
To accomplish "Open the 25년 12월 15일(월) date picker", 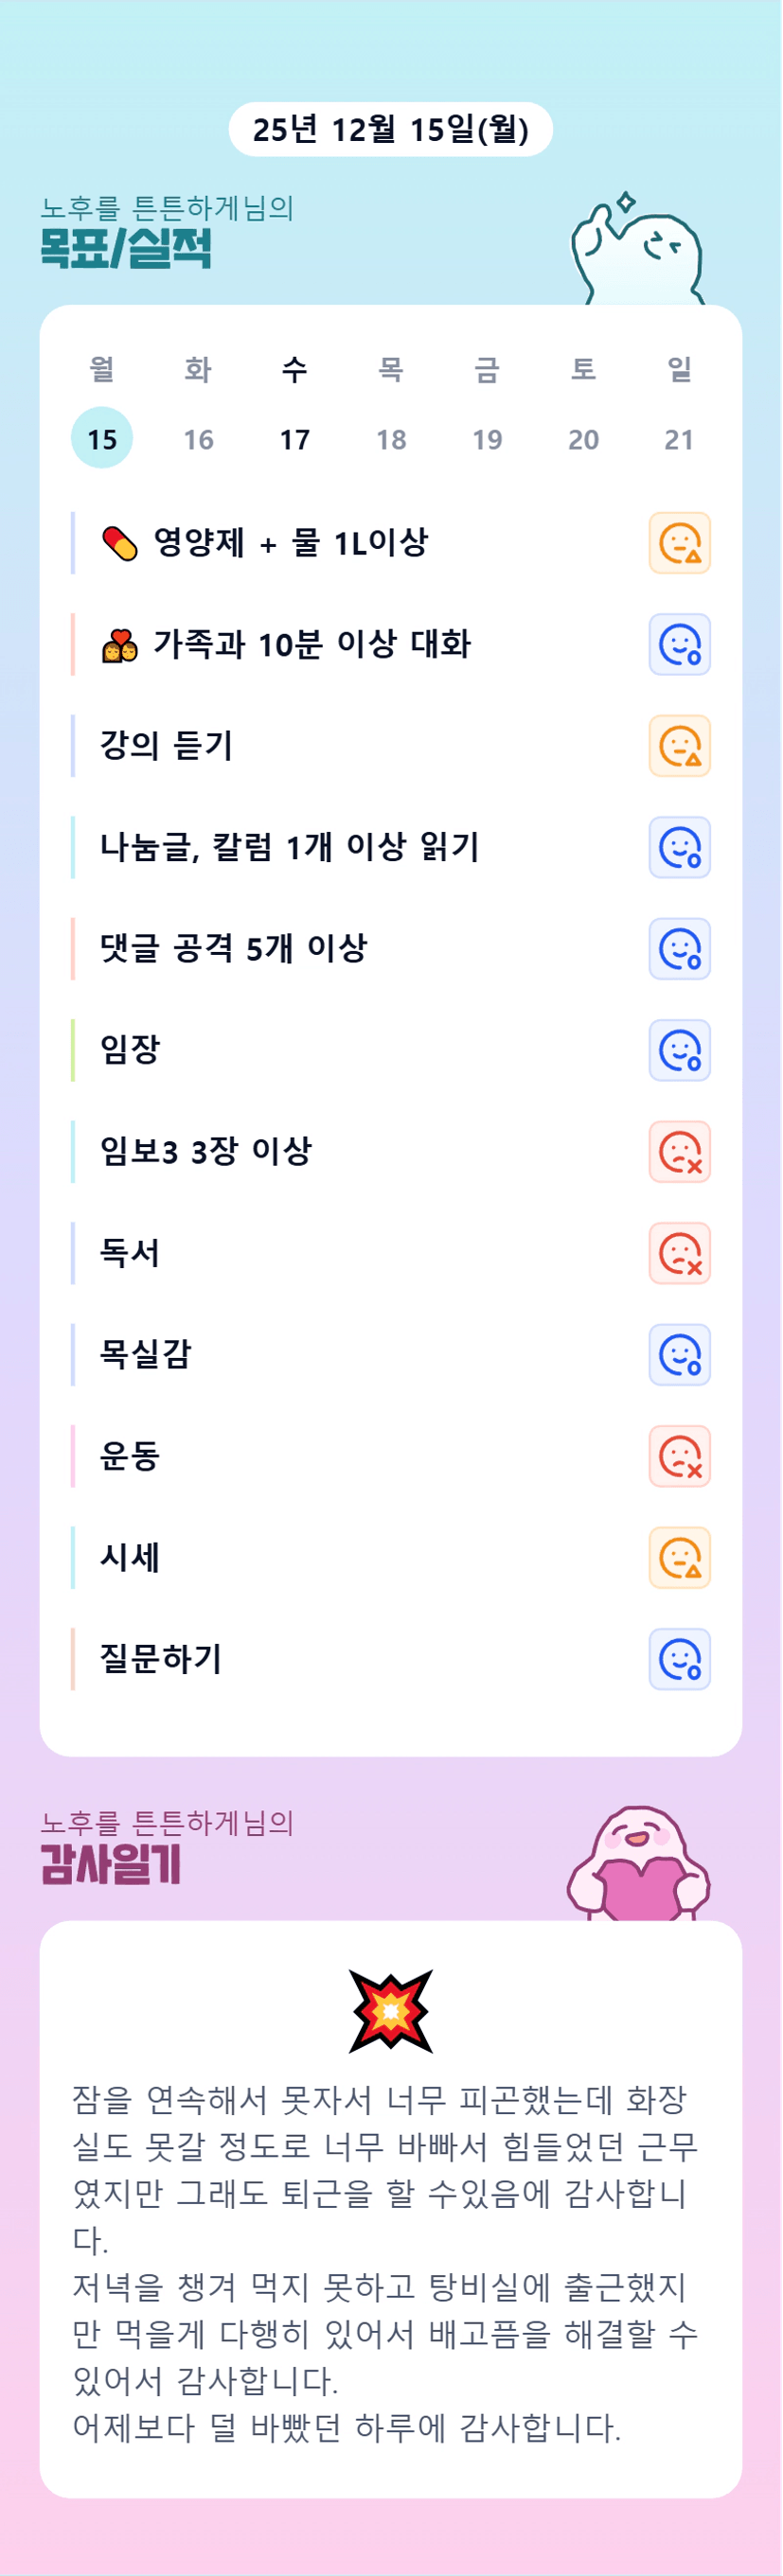I will [x=390, y=129].
